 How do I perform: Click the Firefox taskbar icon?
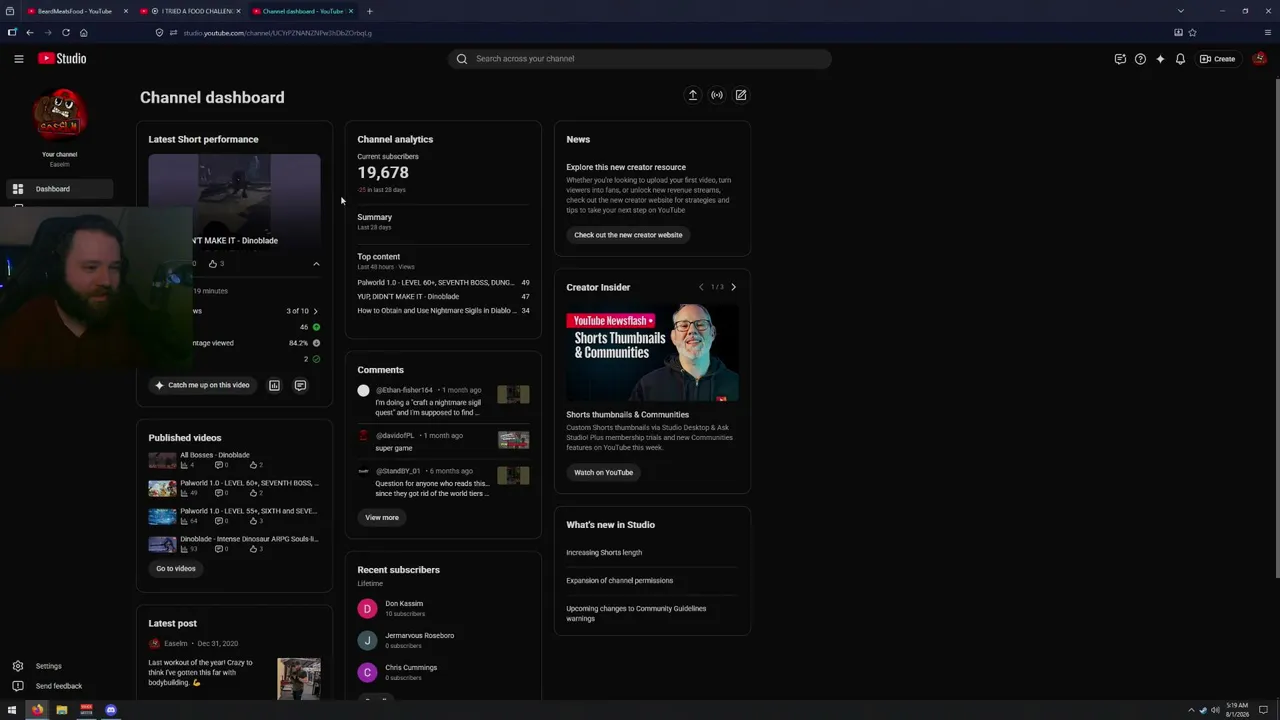(37, 710)
